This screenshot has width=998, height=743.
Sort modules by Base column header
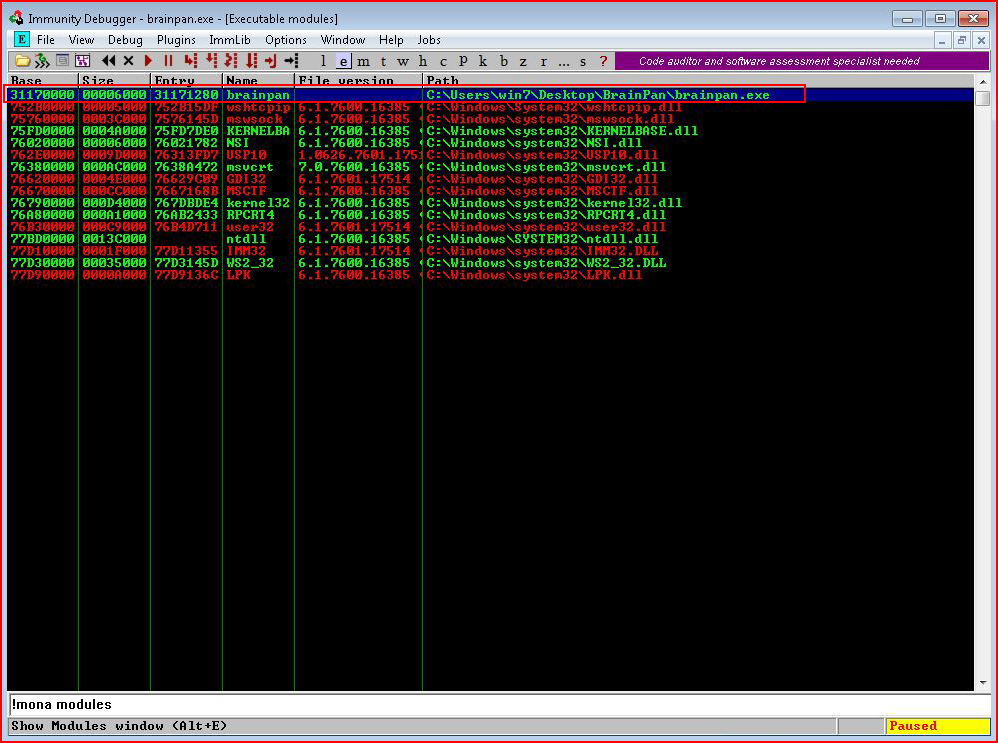click(x=43, y=81)
